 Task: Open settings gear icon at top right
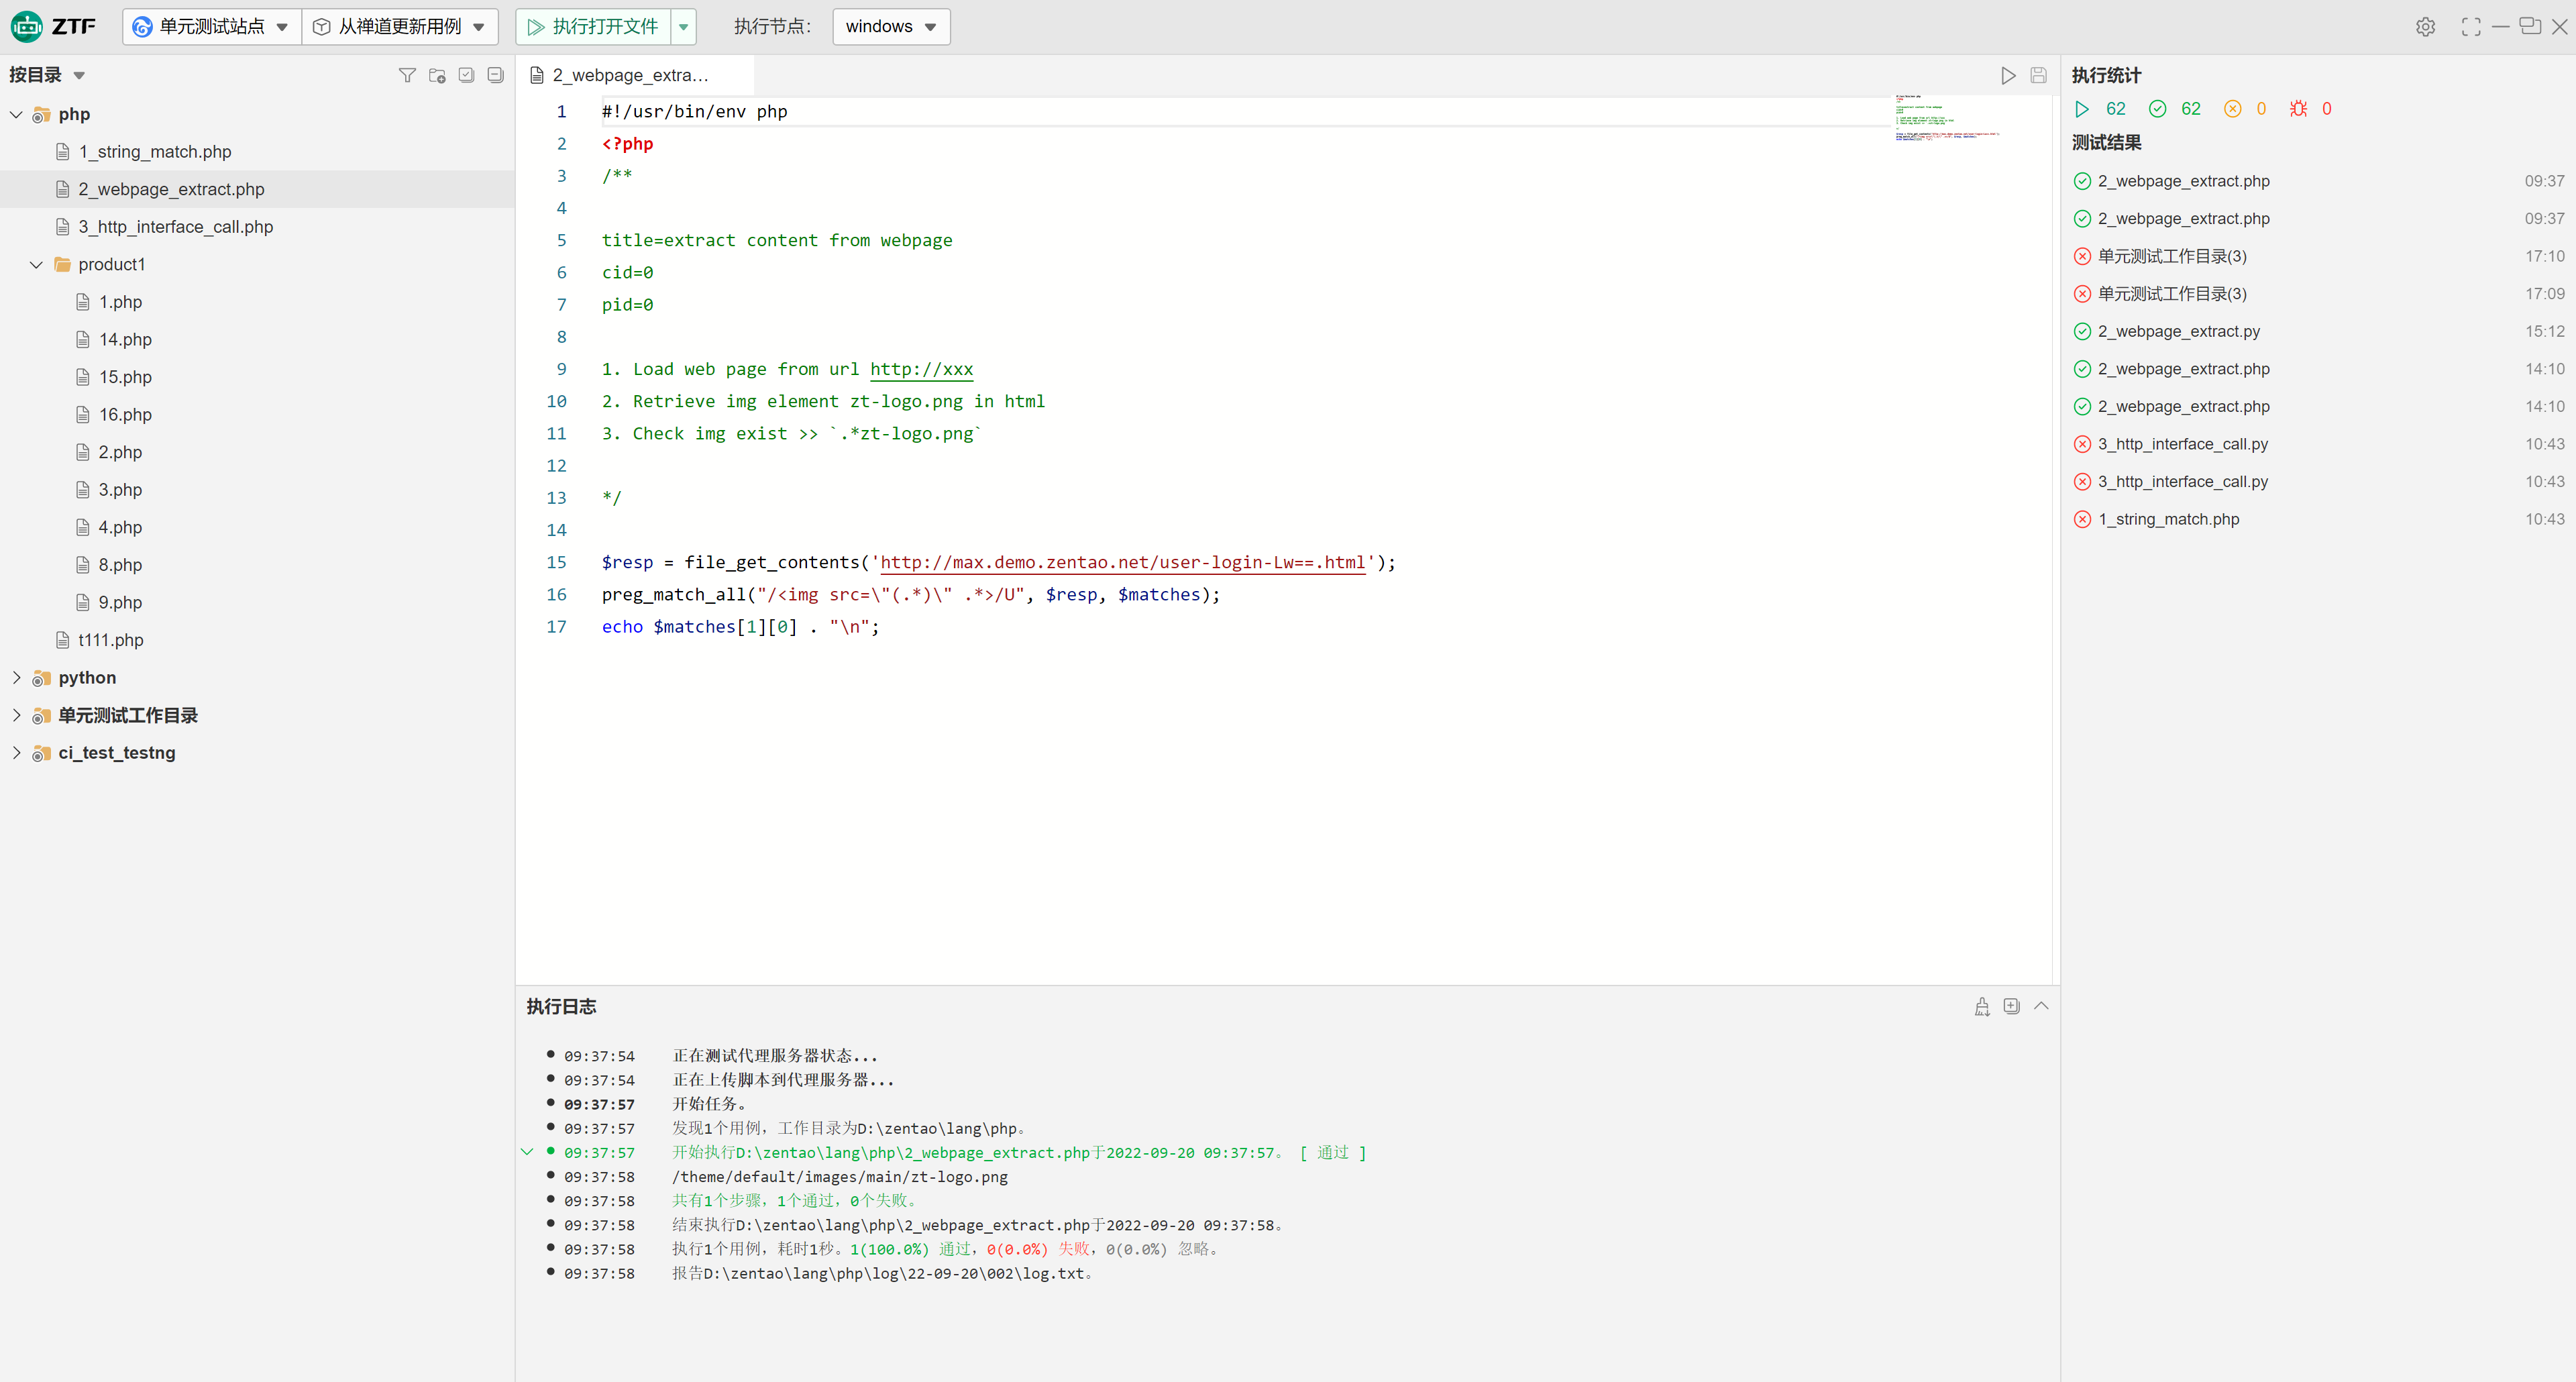(x=2425, y=27)
